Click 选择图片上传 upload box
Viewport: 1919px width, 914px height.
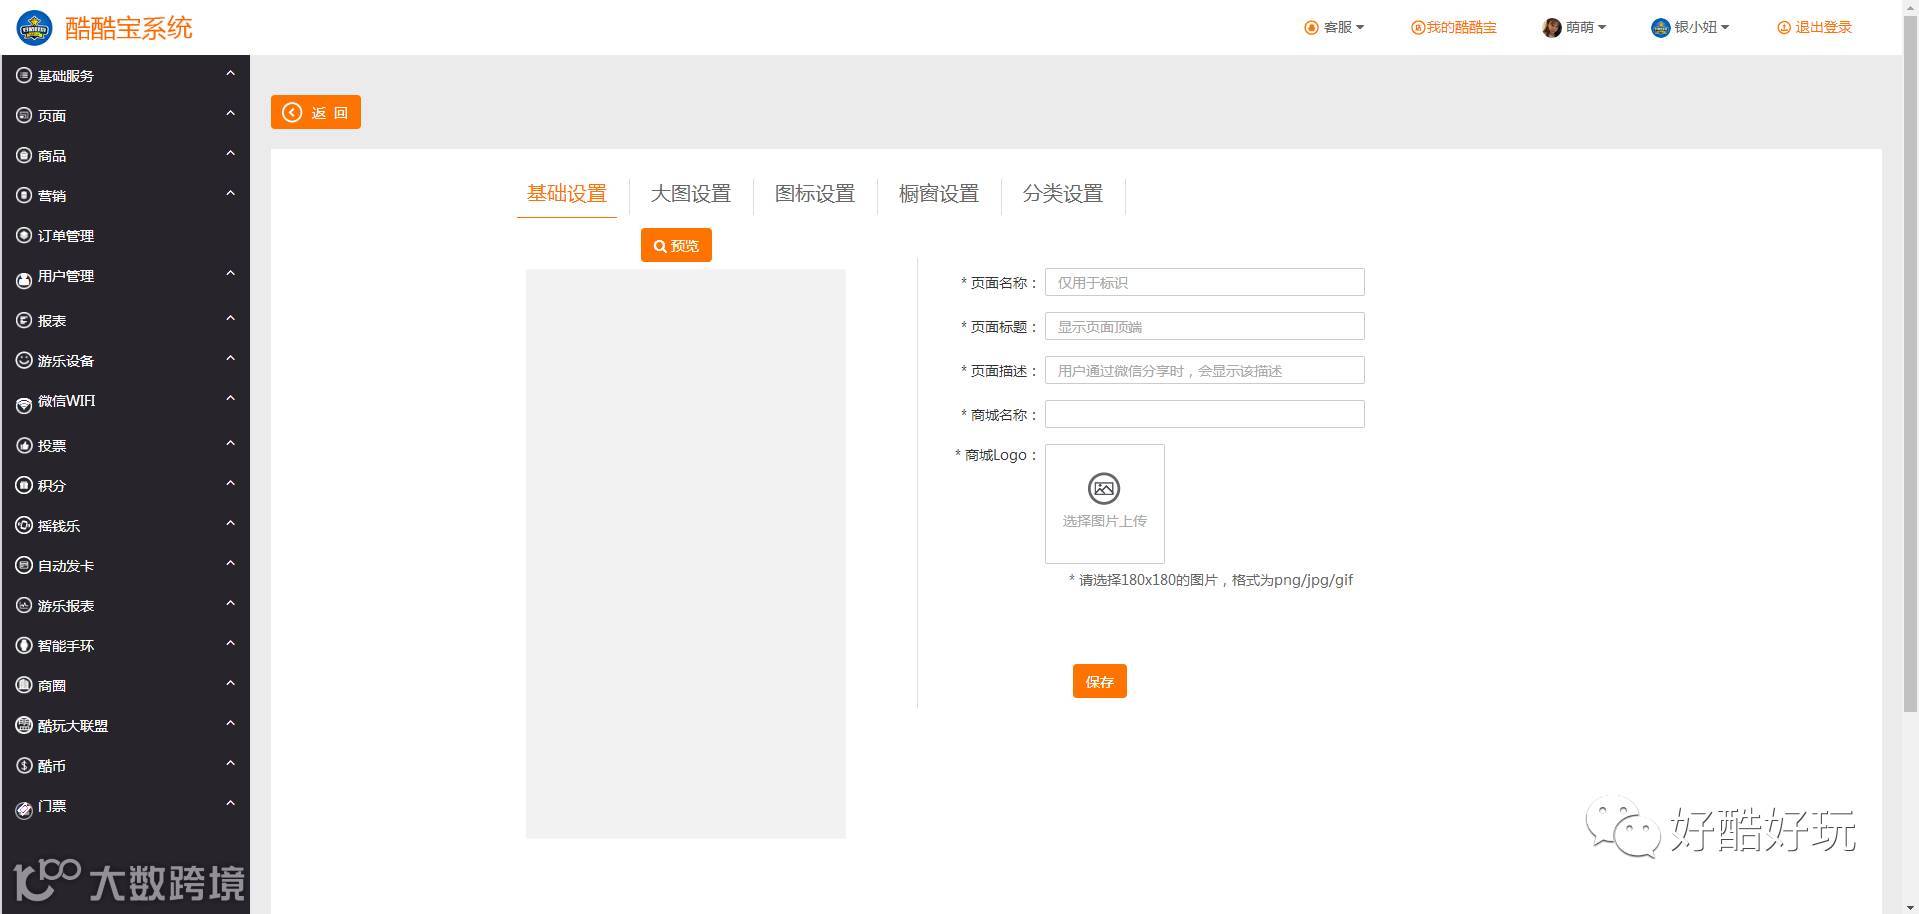click(x=1105, y=504)
